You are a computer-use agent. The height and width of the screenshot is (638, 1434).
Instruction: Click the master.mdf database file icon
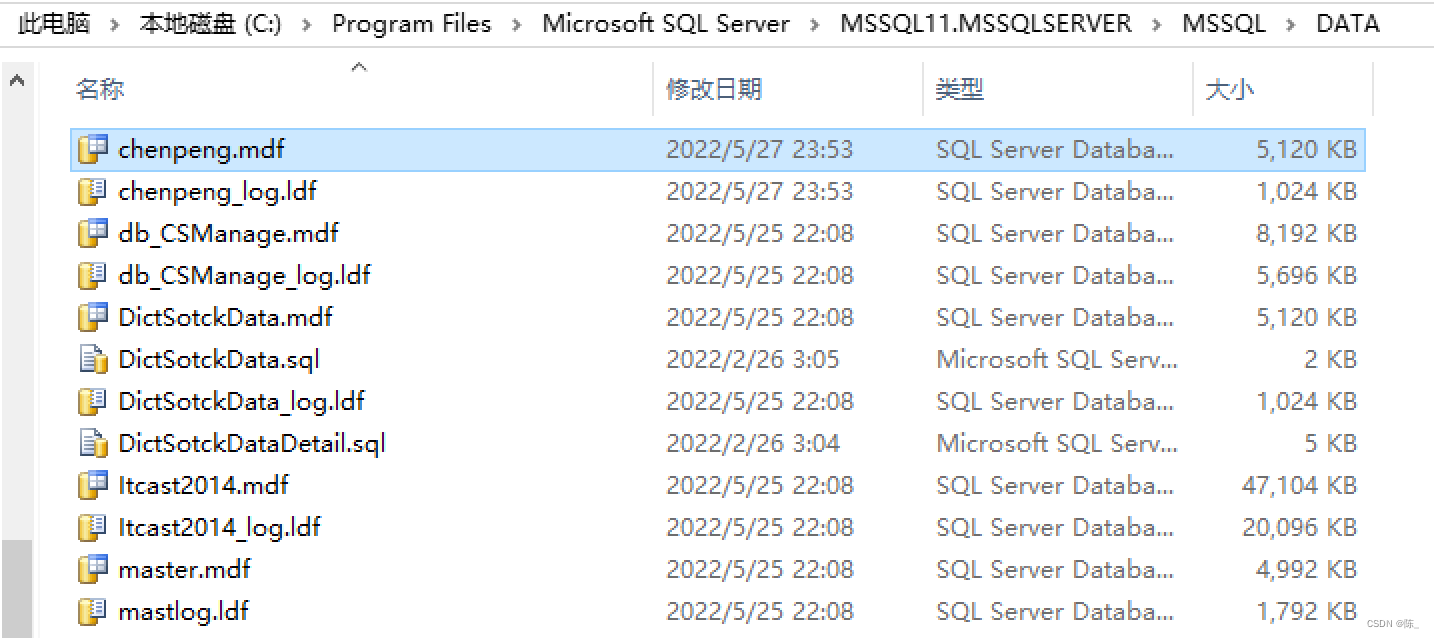[x=93, y=569]
